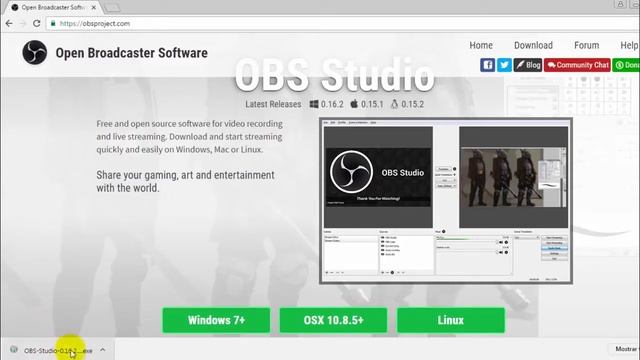The width and height of the screenshot is (640, 360).
Task: Open the Blog button
Action: (x=528, y=65)
